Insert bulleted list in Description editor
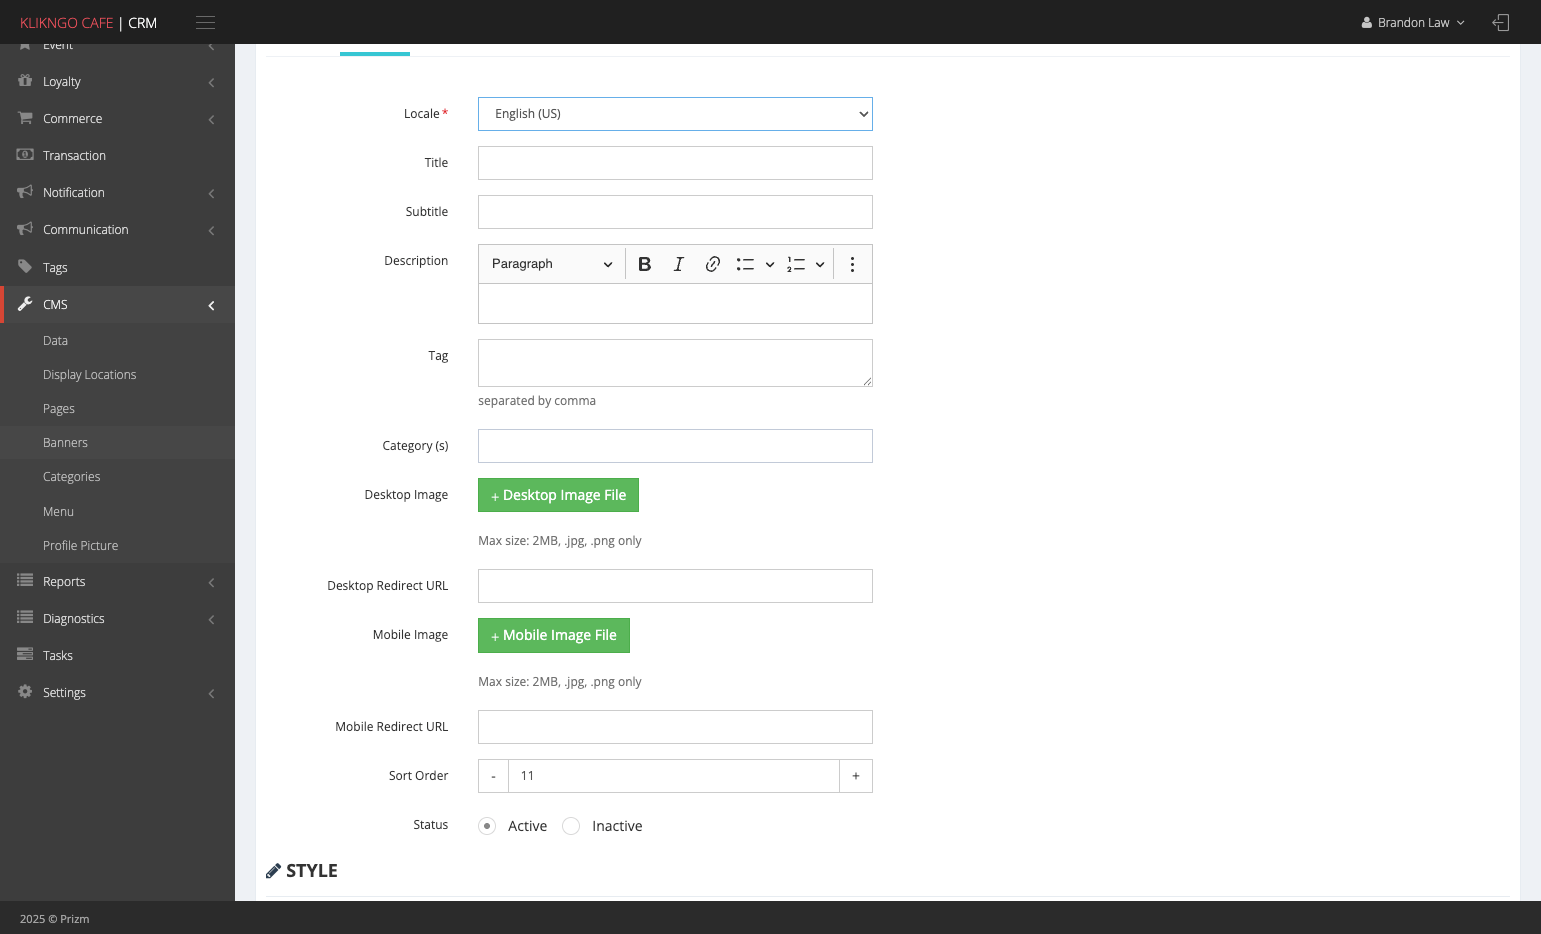The image size is (1541, 934). [x=745, y=264]
